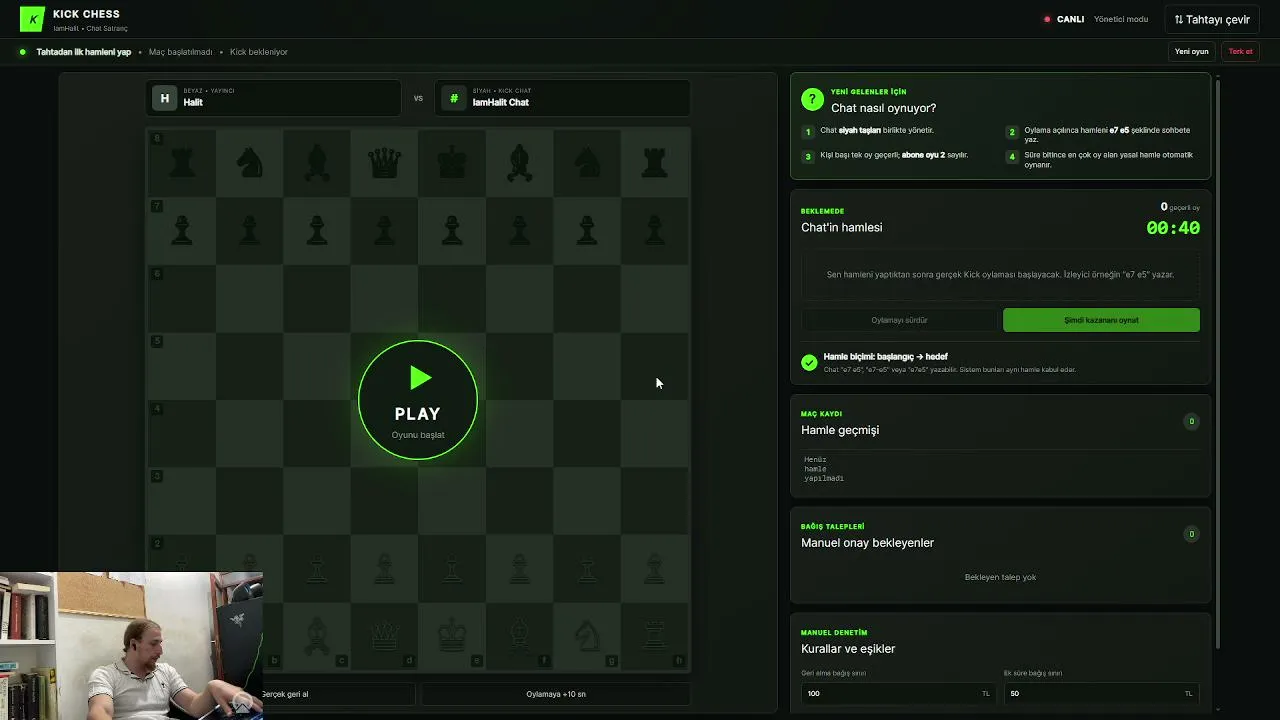Click step 2 'Oylama açılınca hamleni e7 e5' instruction
This screenshot has height=720, width=1280.
click(1107, 134)
